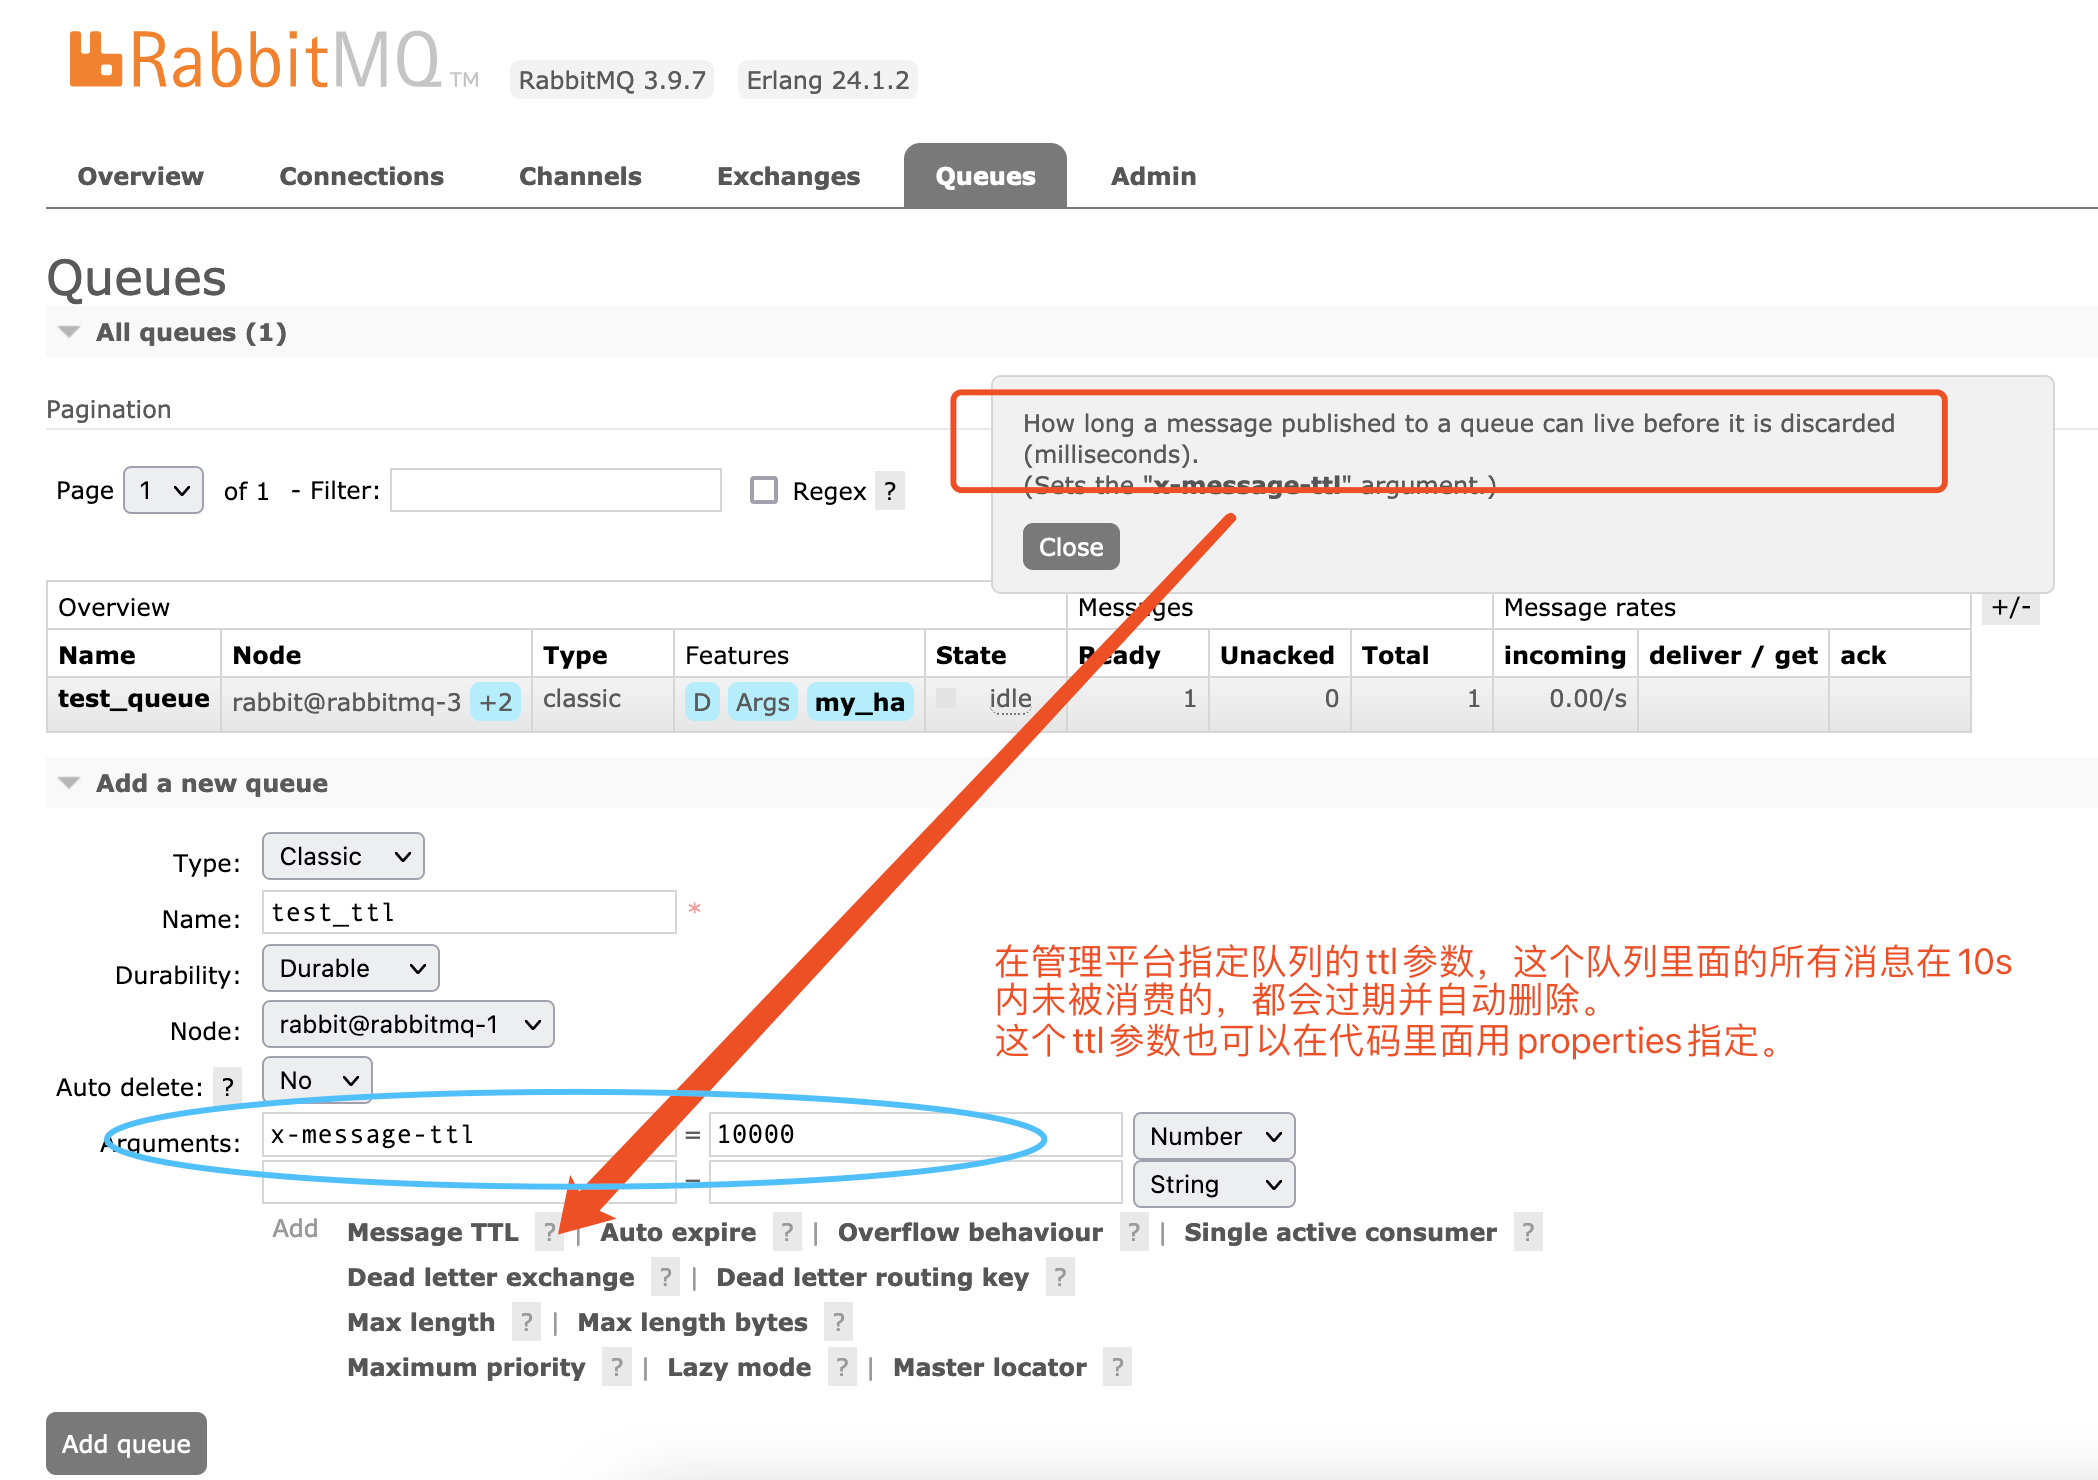The width and height of the screenshot is (2098, 1480).
Task: Click the Auto expire argument link
Action: [x=678, y=1232]
